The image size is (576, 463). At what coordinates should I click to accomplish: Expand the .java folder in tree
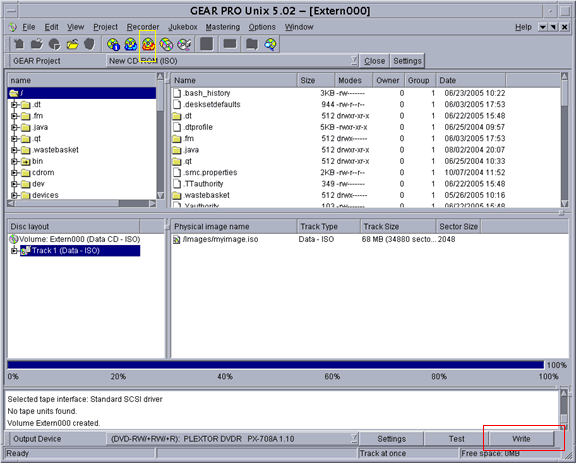tap(14, 128)
